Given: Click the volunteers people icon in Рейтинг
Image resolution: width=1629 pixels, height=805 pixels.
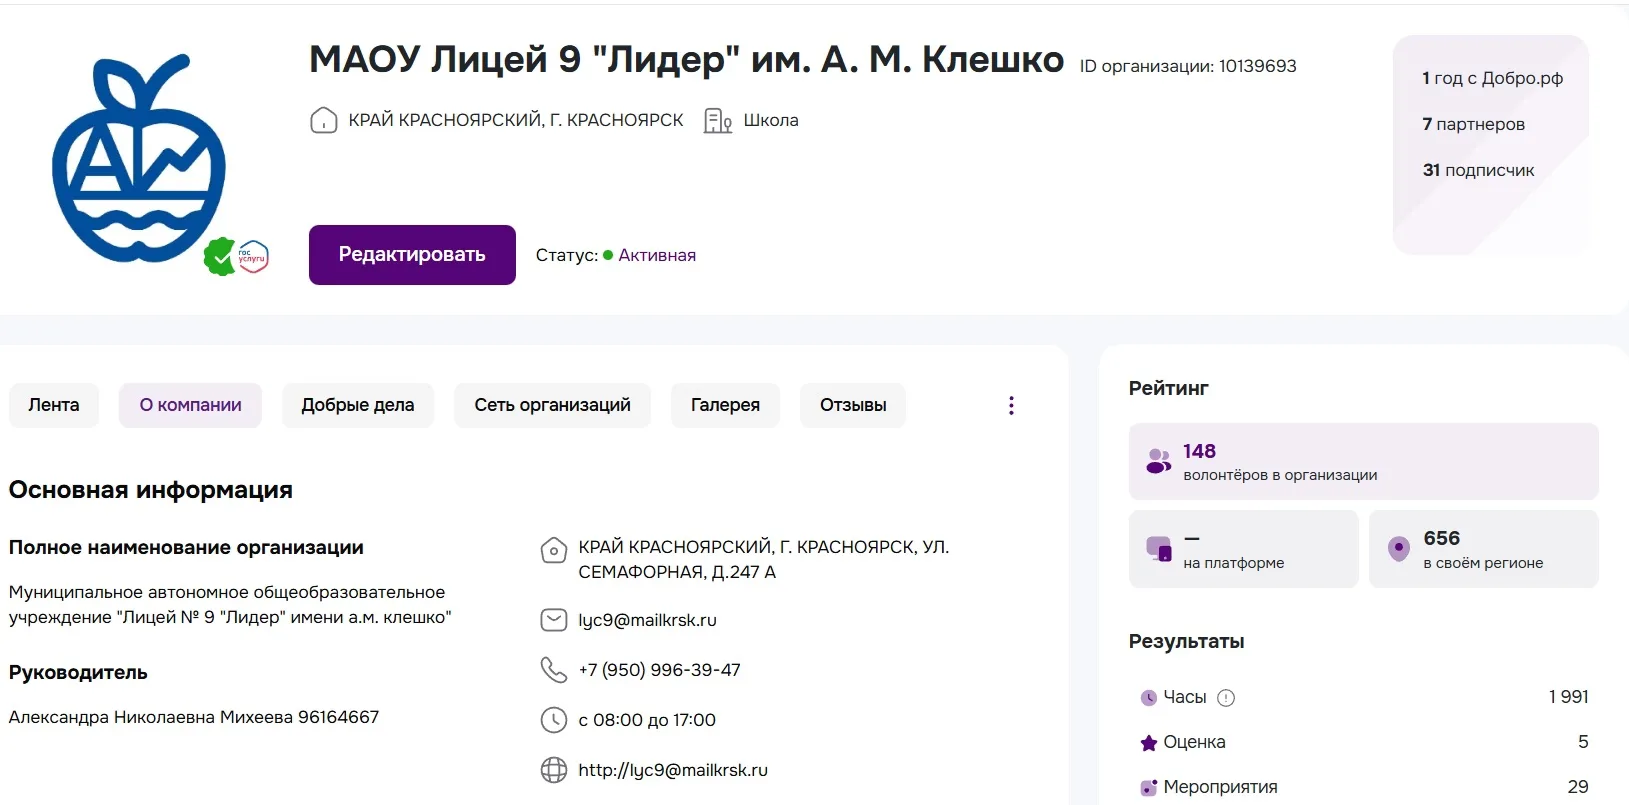Looking at the screenshot, I should (1158, 461).
